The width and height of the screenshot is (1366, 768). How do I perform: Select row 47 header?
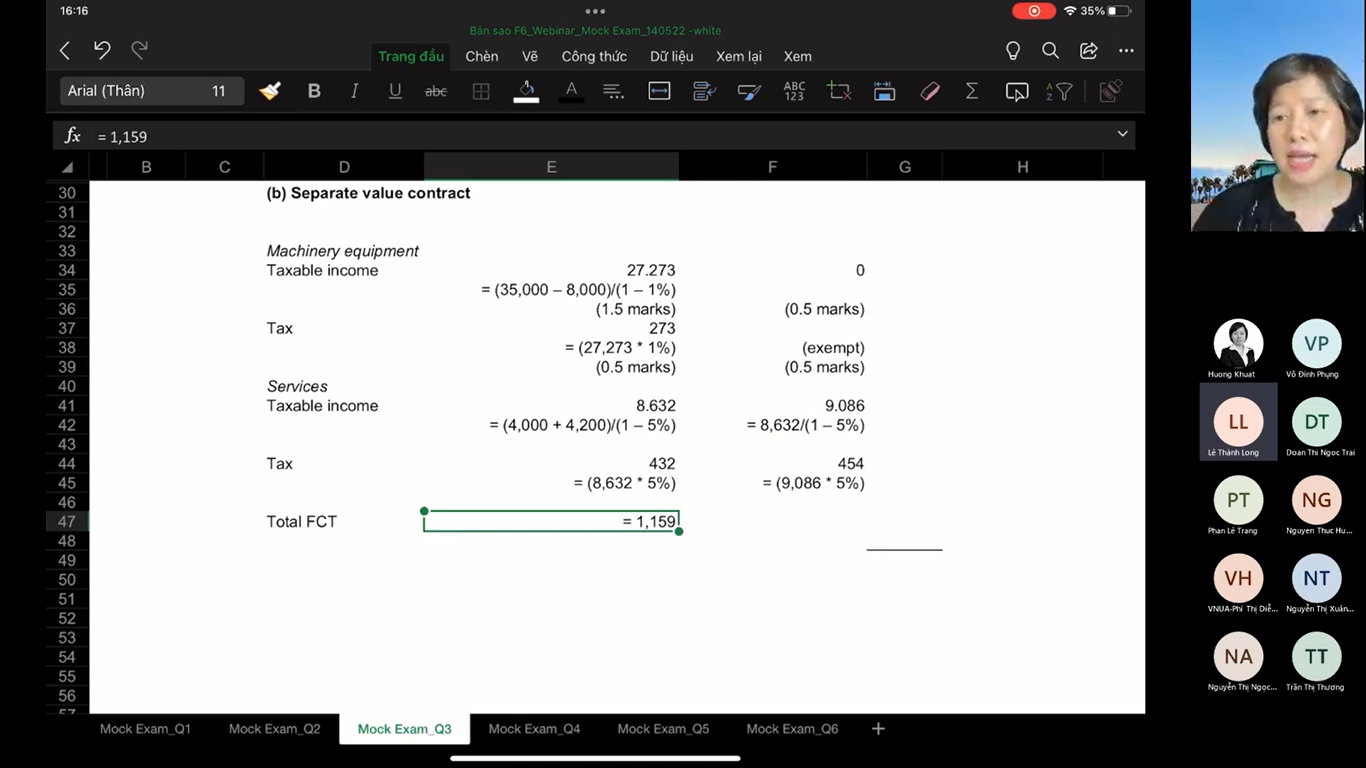[x=67, y=521]
